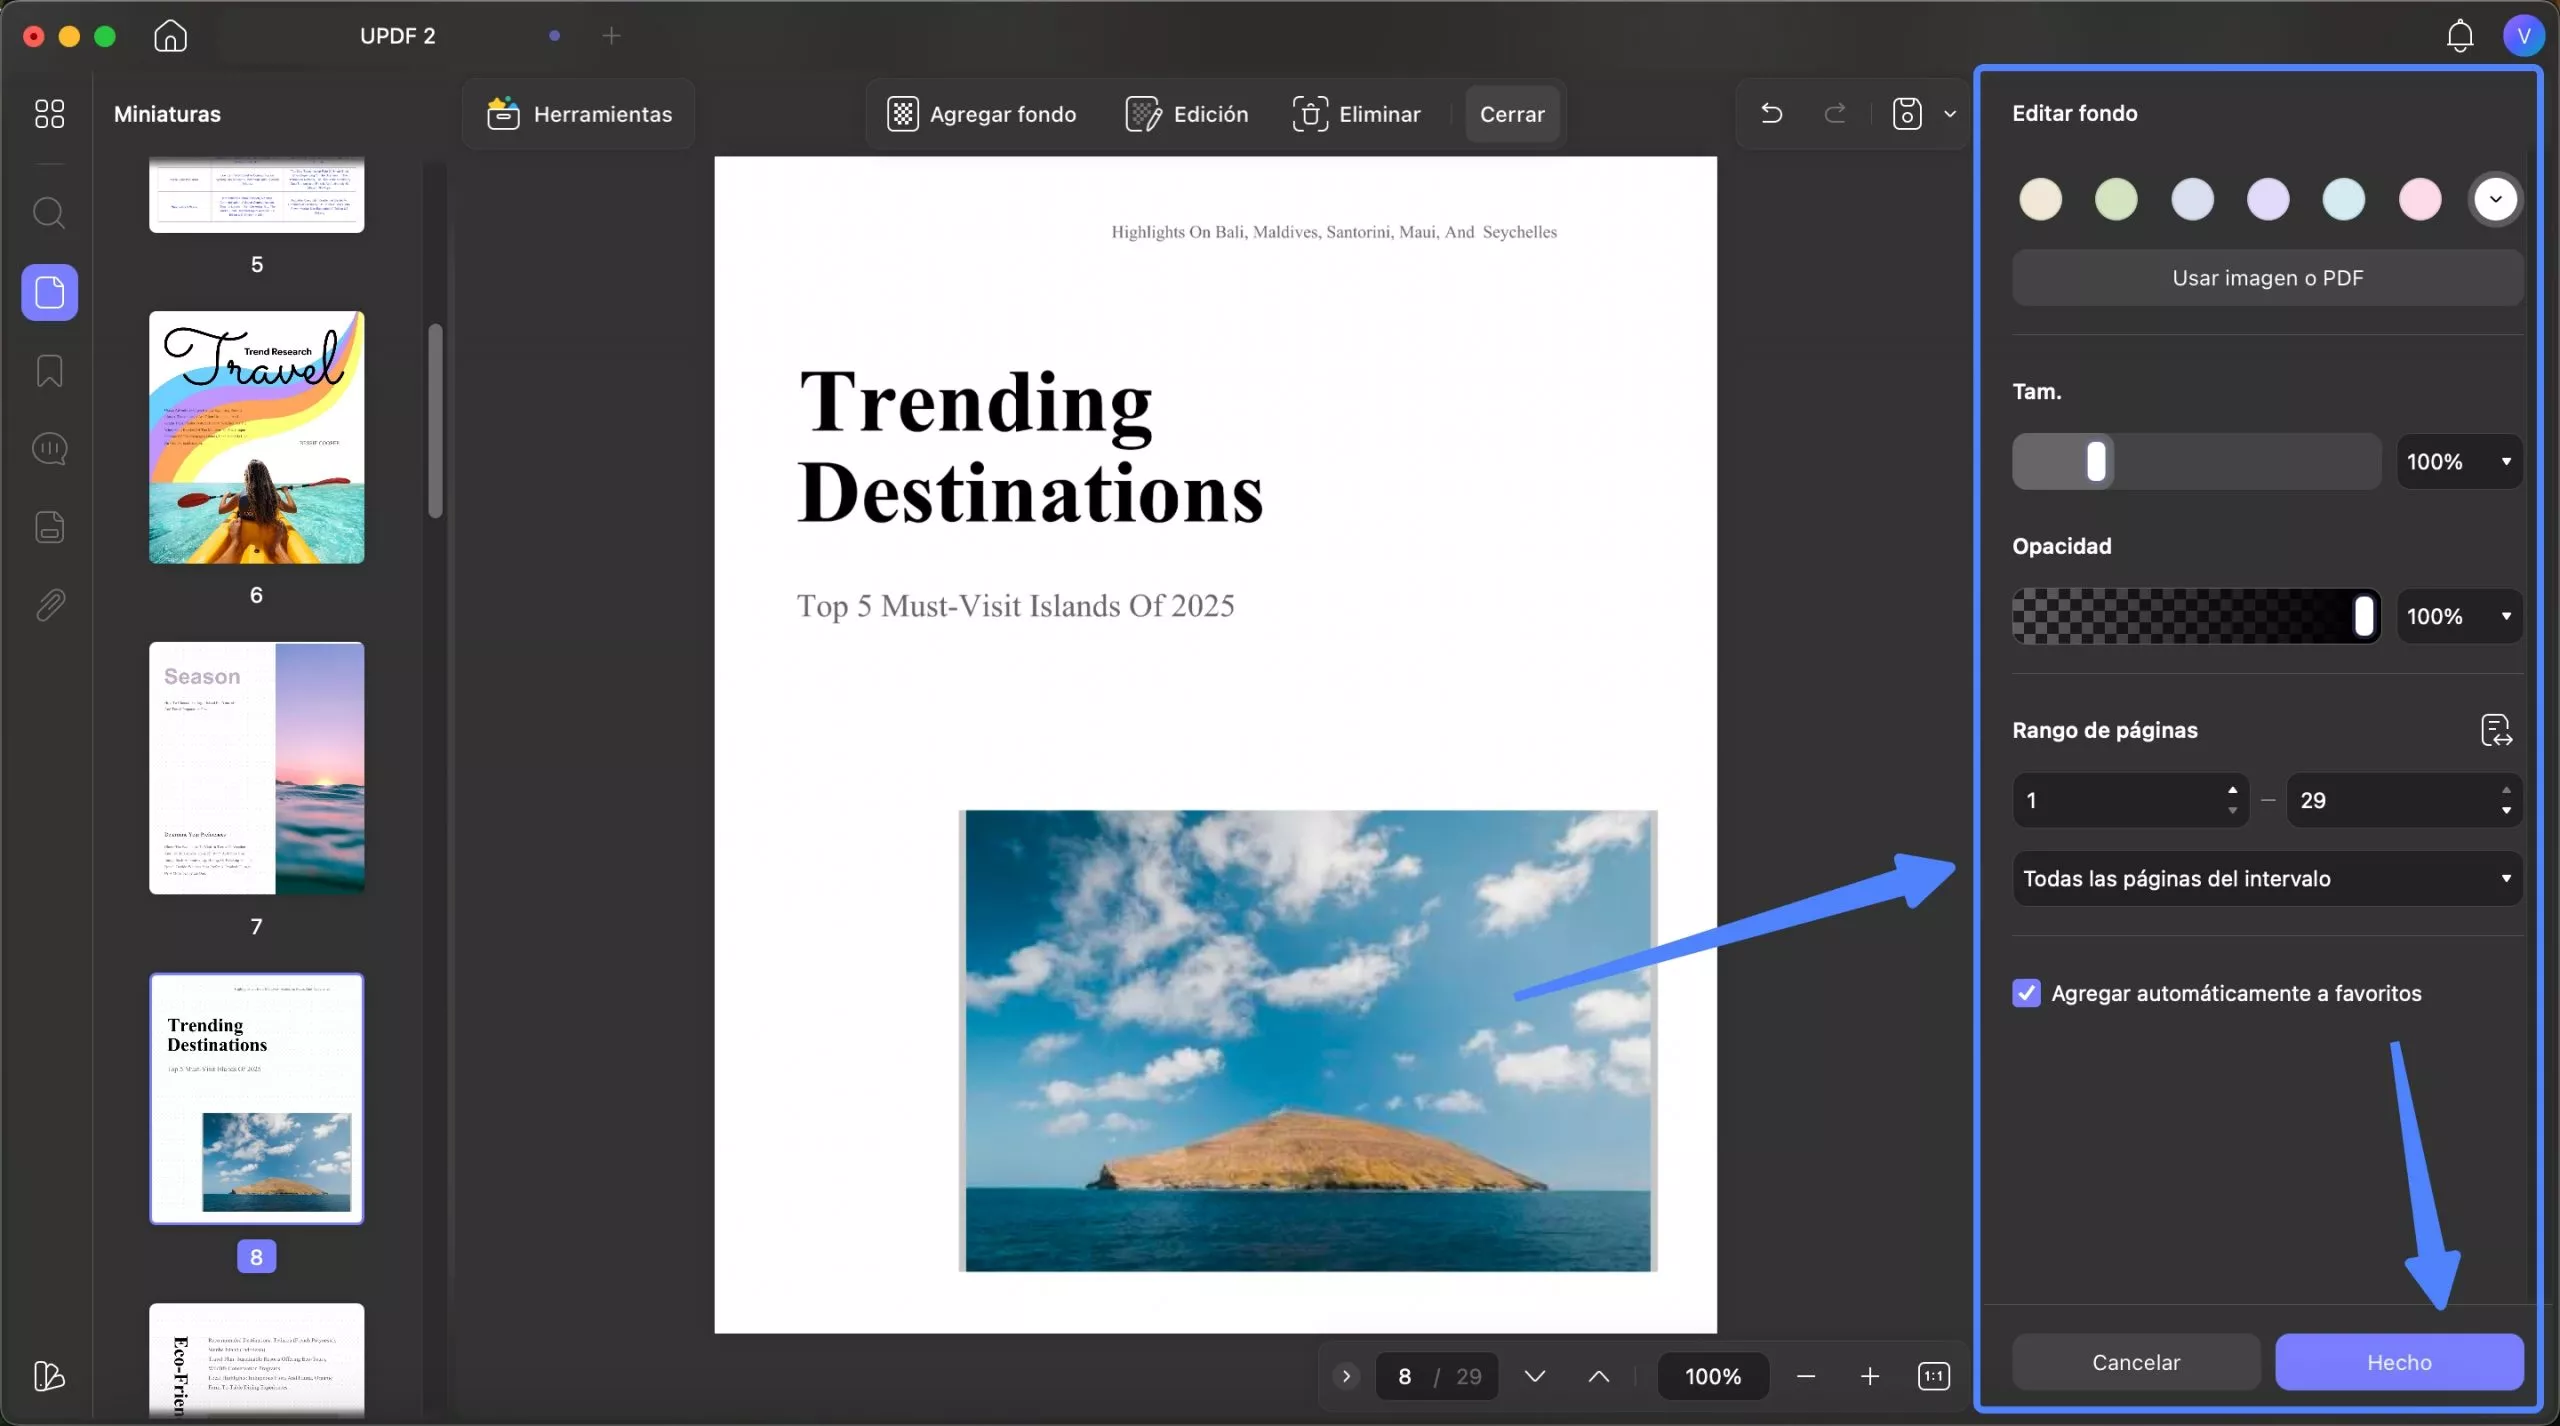Screen dimensions: 2560x1426
Task: Pick the pink color swatch
Action: click(2419, 199)
